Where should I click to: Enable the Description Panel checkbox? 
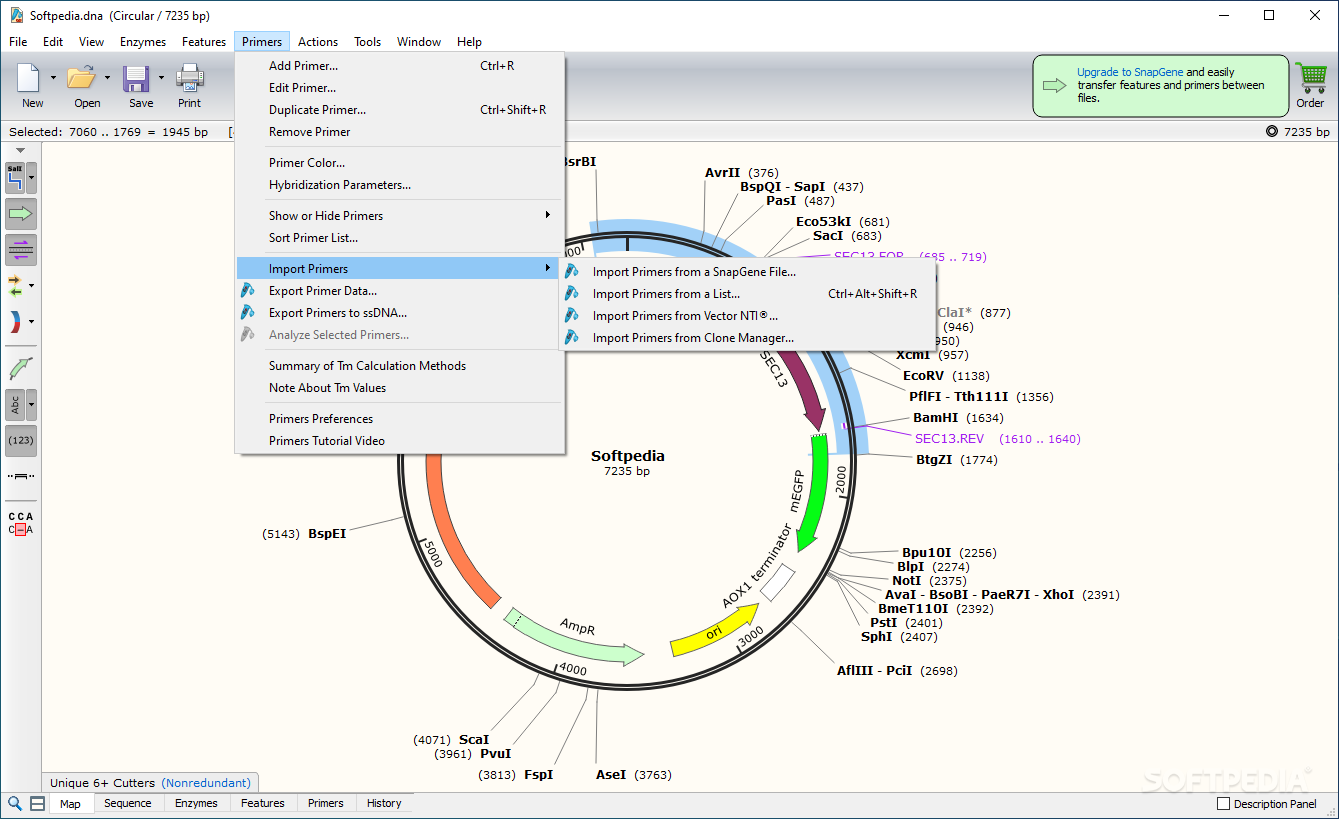[x=1223, y=804]
